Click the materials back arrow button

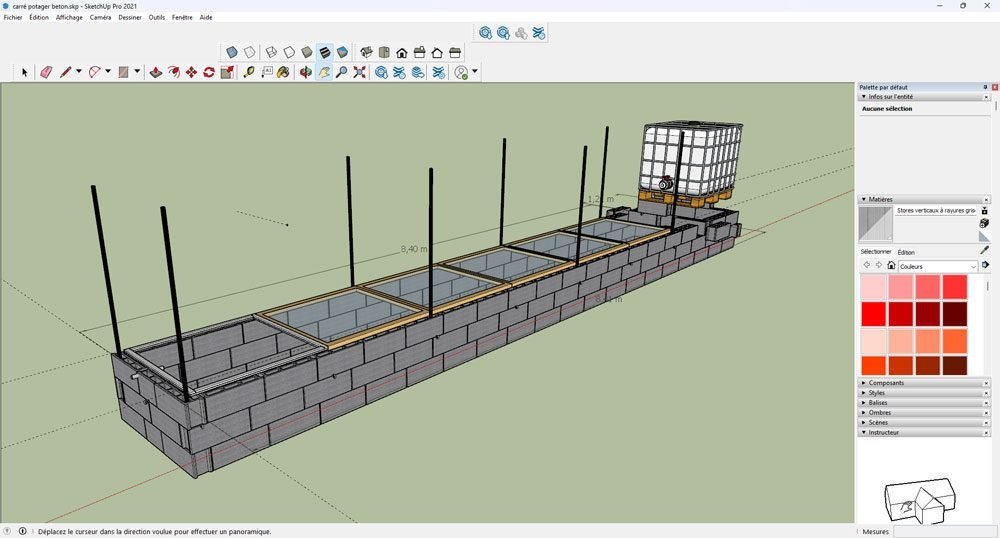pyautogui.click(x=866, y=265)
